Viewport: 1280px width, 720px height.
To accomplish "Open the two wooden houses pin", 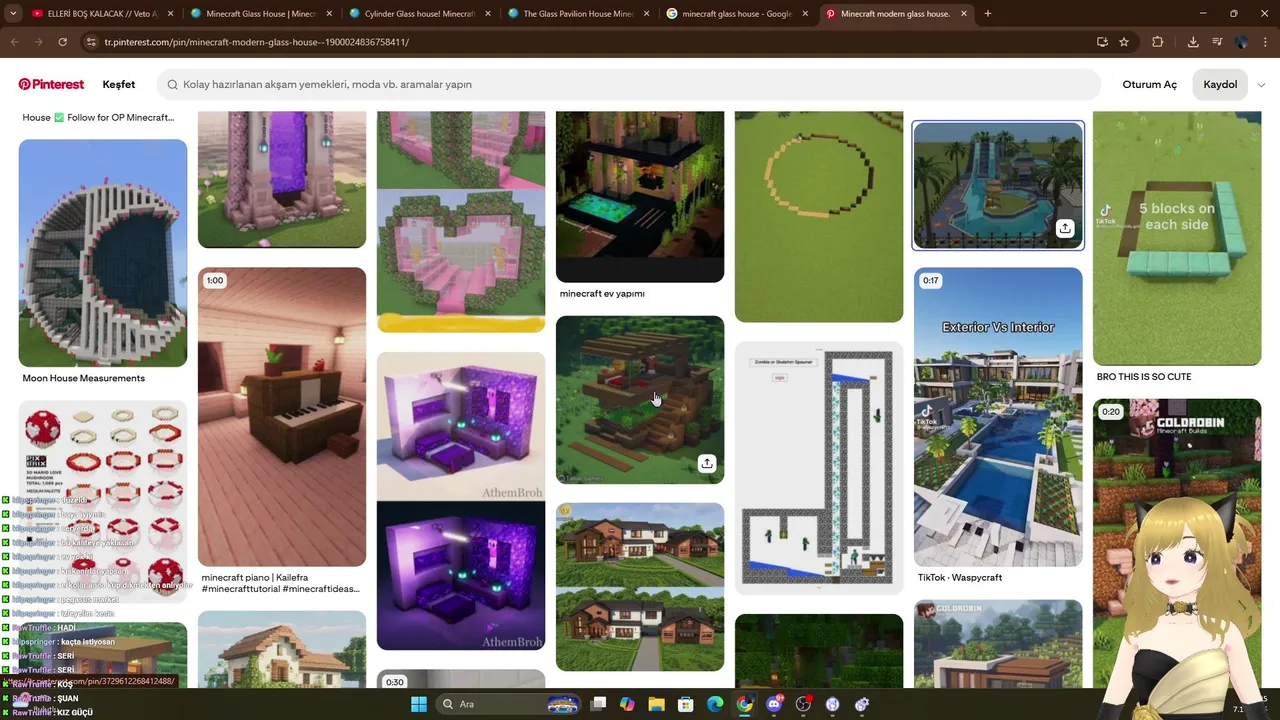I will 640,587.
